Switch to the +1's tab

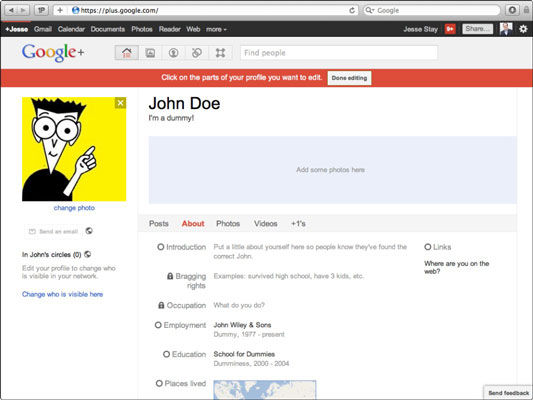tap(298, 224)
